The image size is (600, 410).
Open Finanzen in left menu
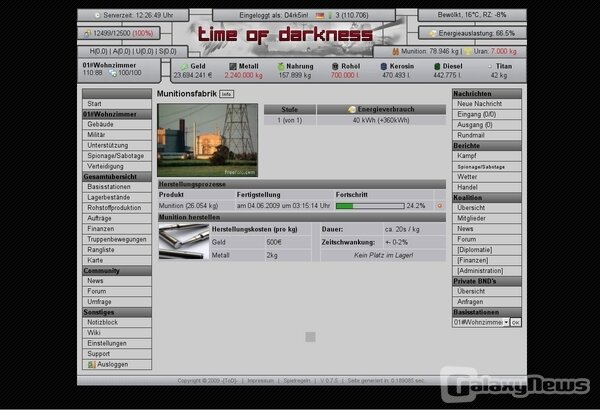pos(117,229)
